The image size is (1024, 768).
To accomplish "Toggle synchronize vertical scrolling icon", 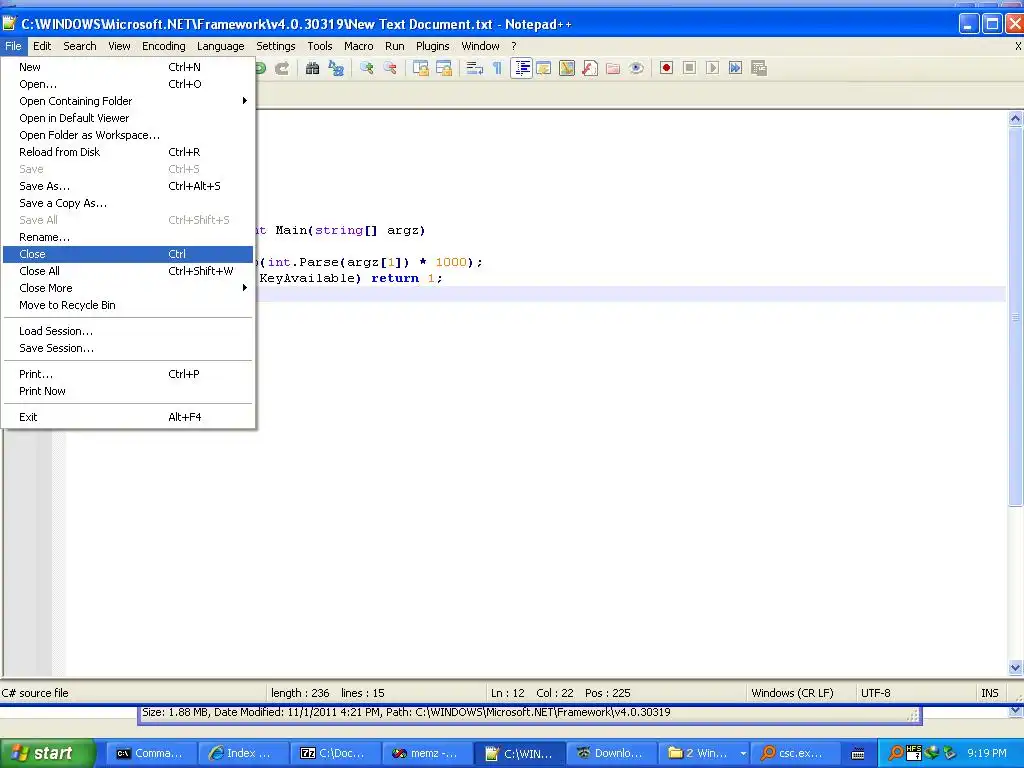I will tap(421, 68).
